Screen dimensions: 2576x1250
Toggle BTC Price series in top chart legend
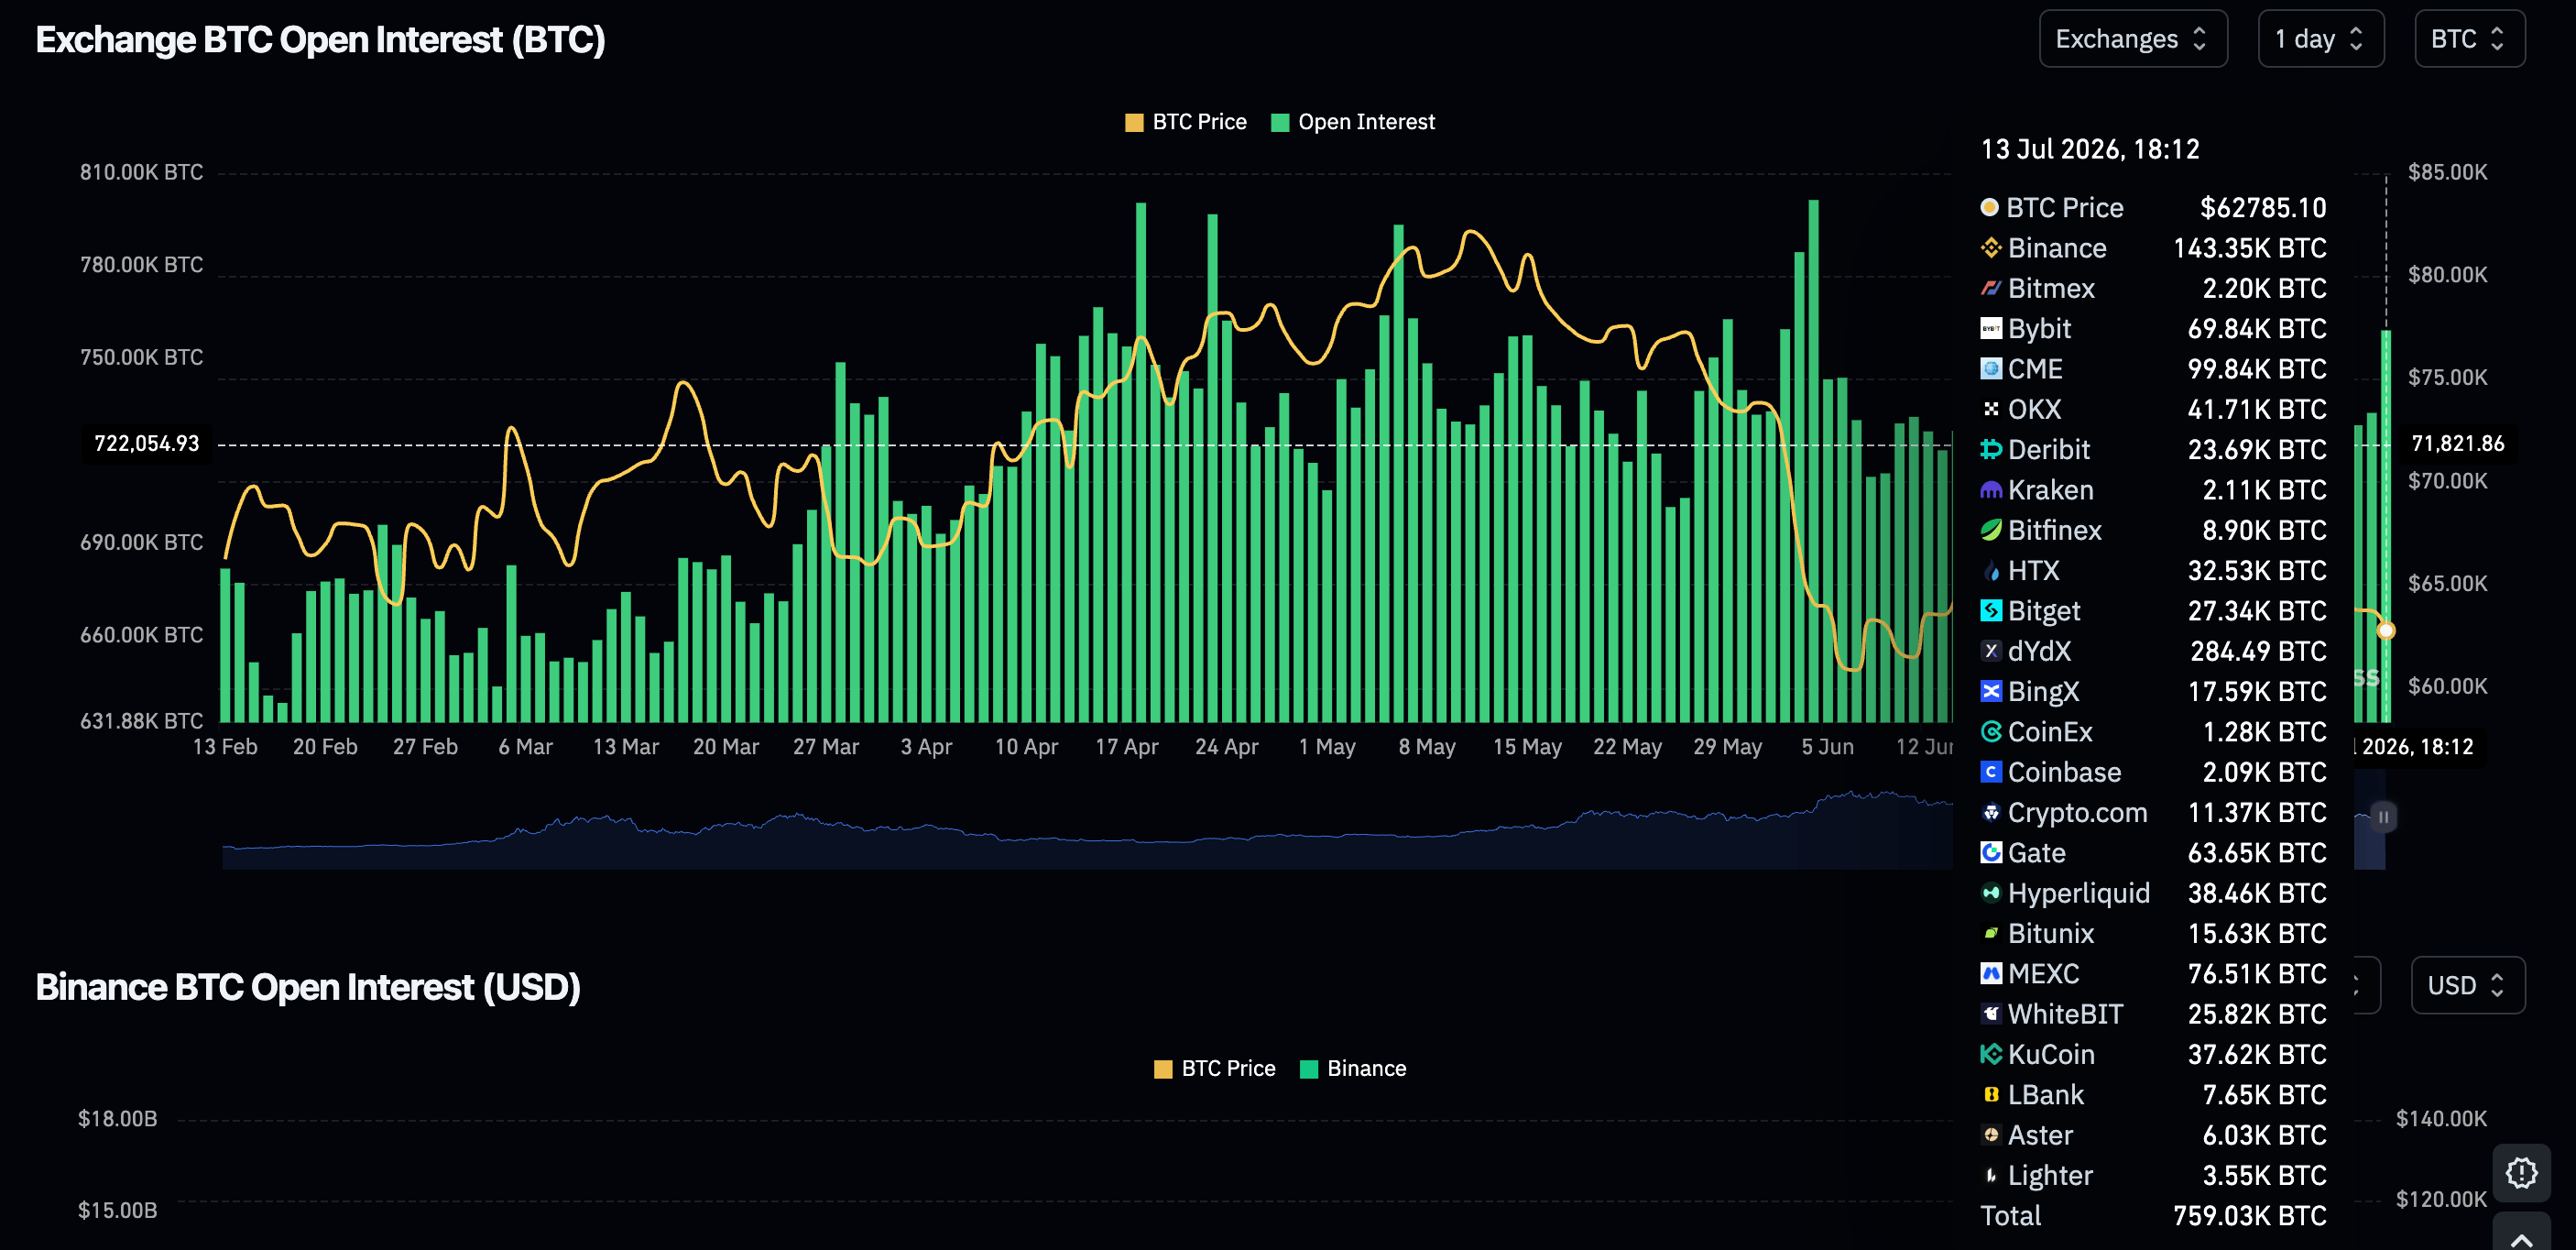pyautogui.click(x=1185, y=122)
